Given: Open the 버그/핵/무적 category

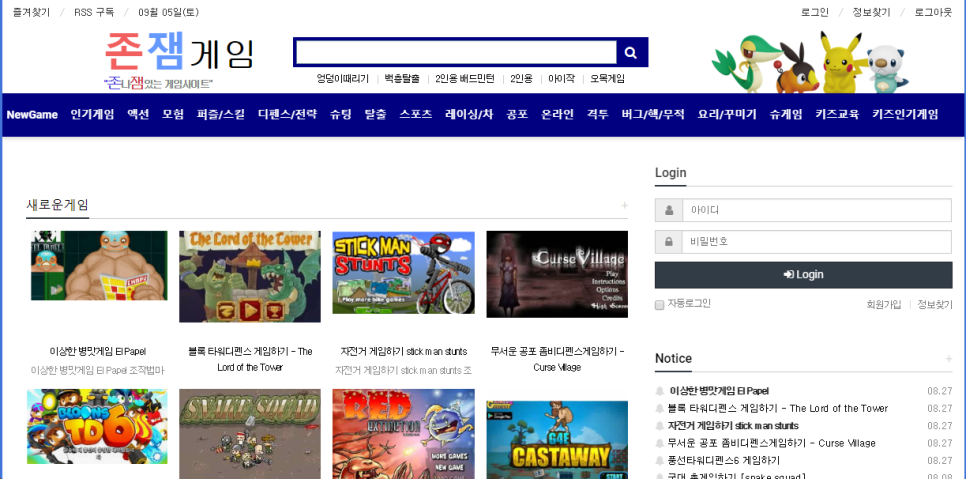Looking at the screenshot, I should pos(653,115).
